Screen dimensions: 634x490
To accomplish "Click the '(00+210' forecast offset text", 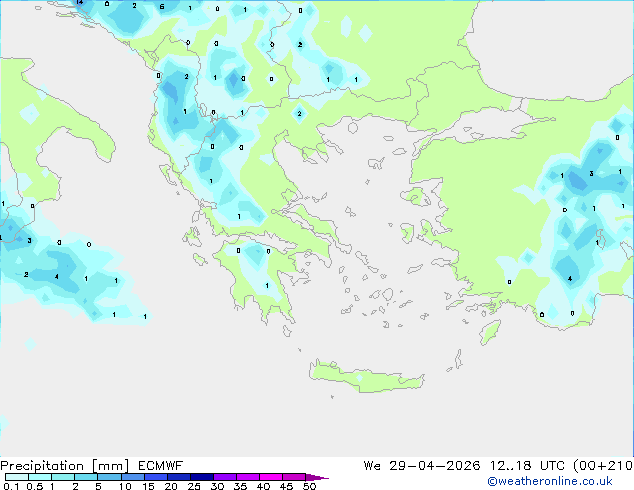I will (x=603, y=466).
